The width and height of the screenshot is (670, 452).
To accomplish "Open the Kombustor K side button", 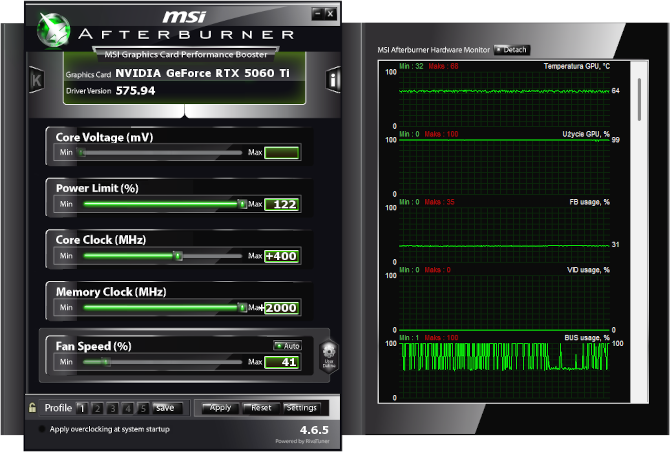I will coord(36,79).
